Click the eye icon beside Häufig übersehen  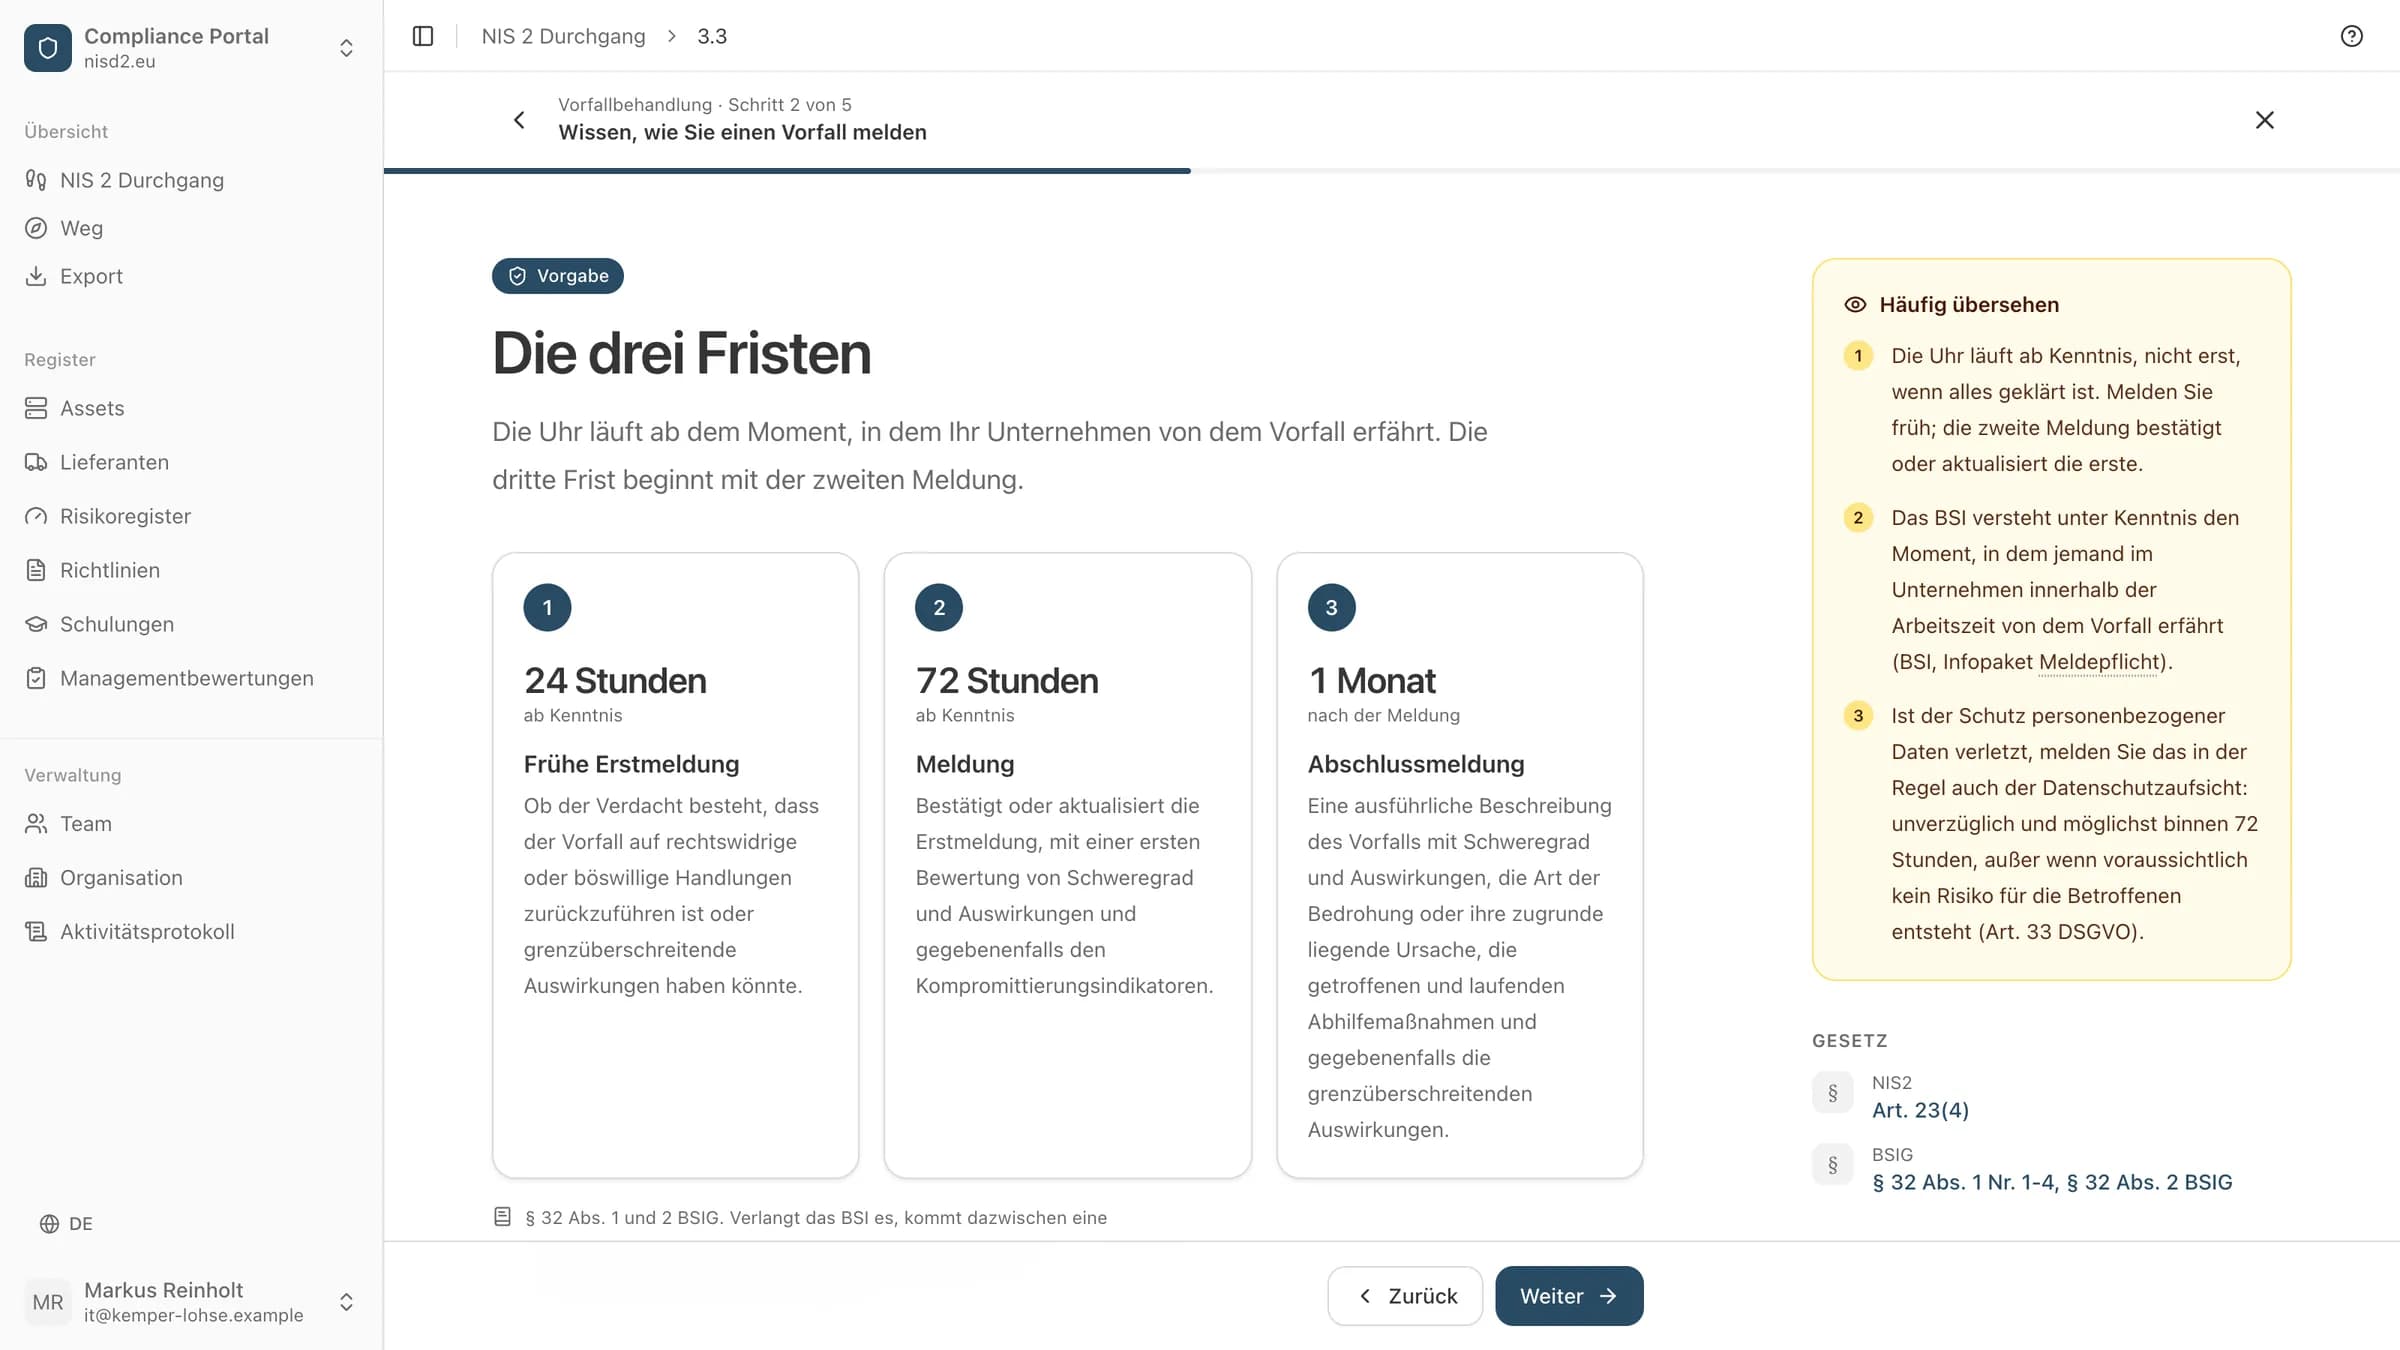(x=1855, y=305)
